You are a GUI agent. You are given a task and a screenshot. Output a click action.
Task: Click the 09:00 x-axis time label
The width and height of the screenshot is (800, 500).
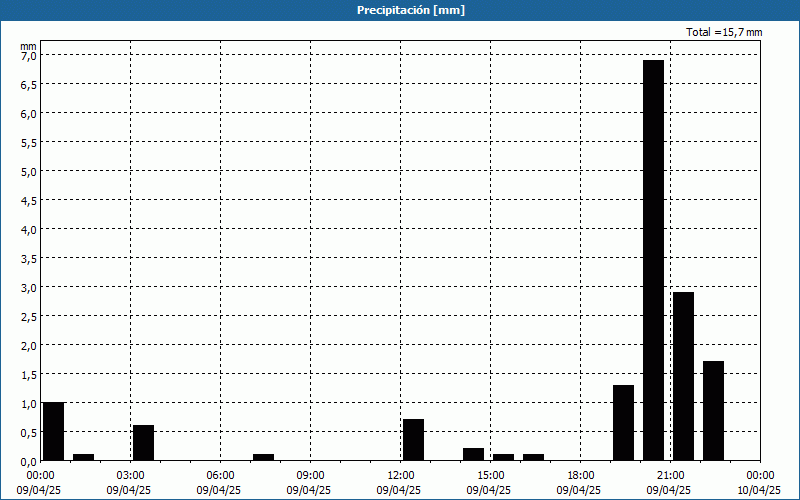coord(310,476)
